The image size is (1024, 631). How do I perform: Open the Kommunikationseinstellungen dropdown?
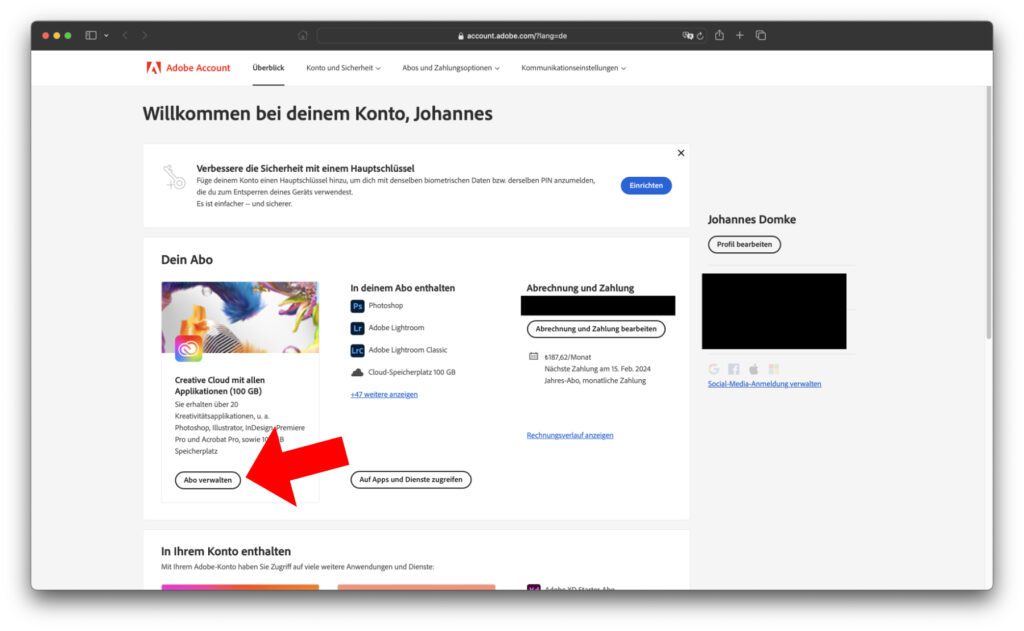click(x=573, y=68)
